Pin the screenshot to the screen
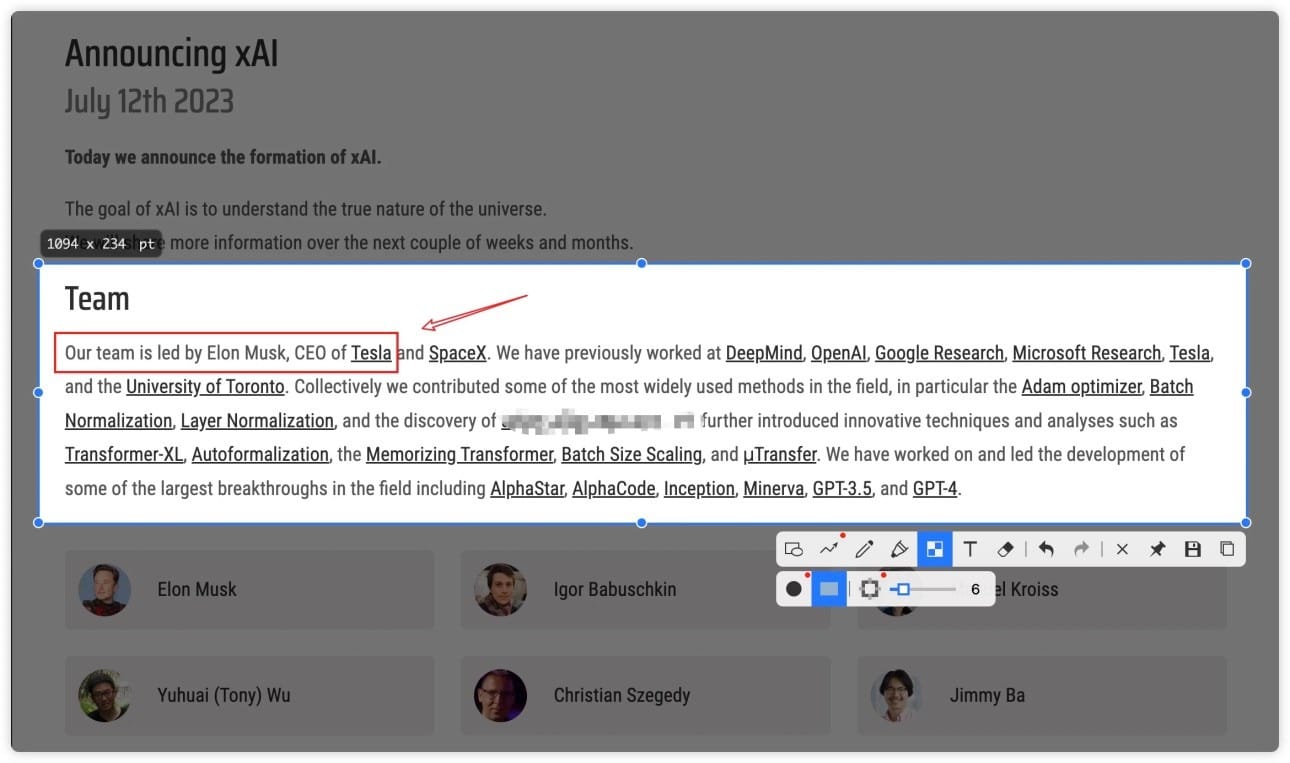The width and height of the screenshot is (1290, 763). coord(1157,549)
